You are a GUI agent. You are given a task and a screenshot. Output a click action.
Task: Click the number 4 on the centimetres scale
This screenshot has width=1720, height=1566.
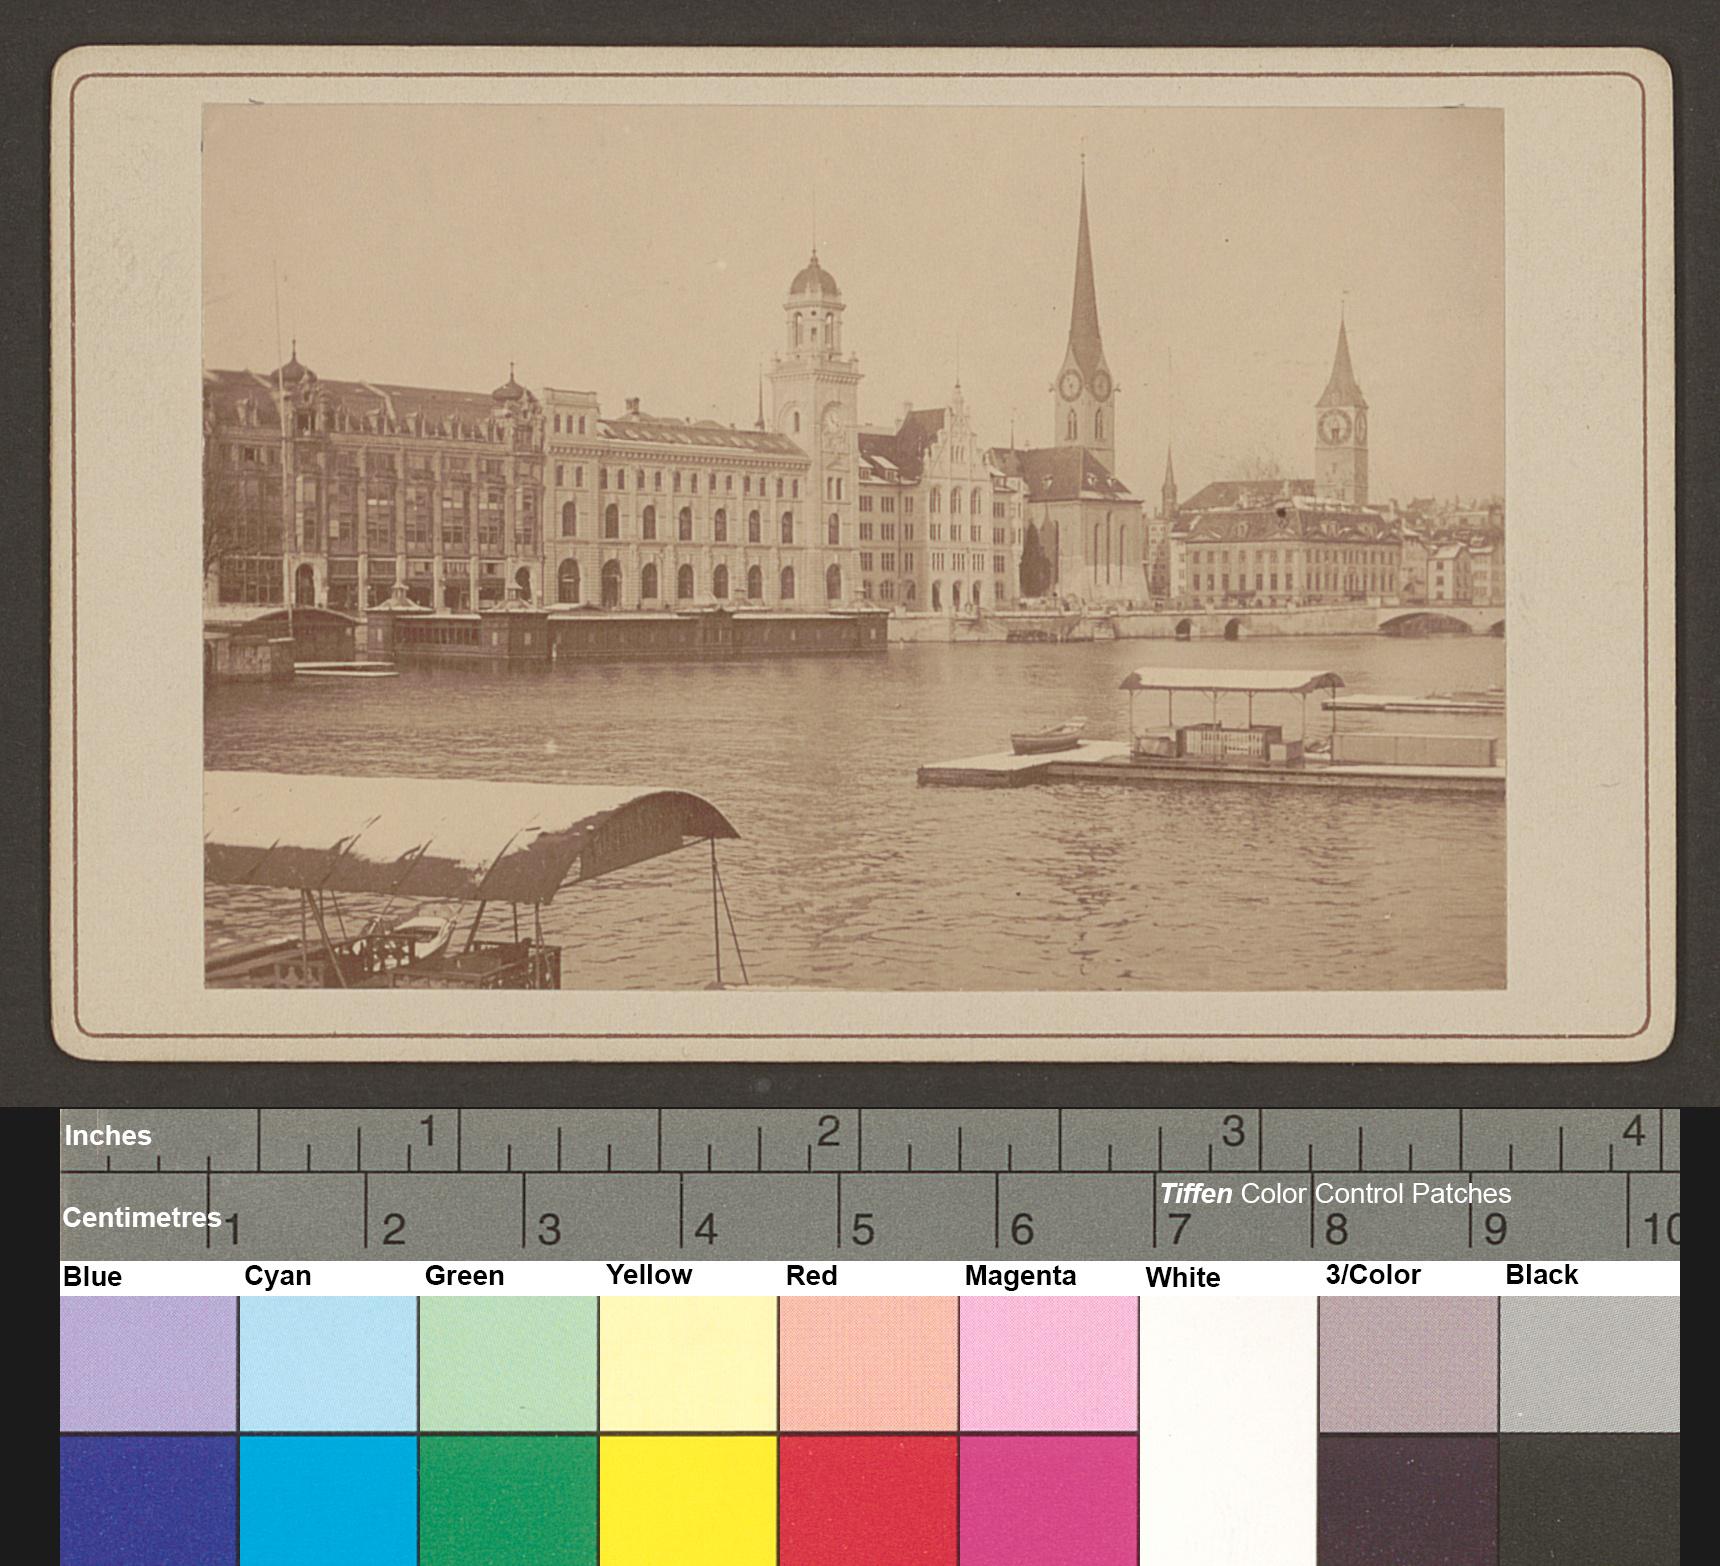pos(706,1230)
